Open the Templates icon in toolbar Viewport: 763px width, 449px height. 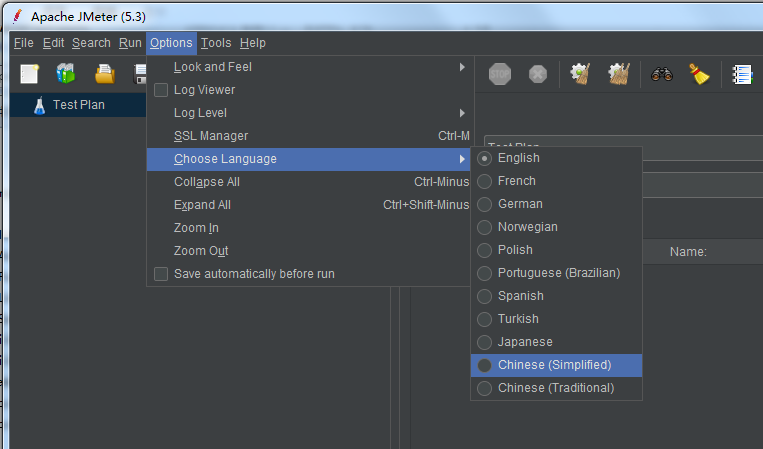coord(66,74)
